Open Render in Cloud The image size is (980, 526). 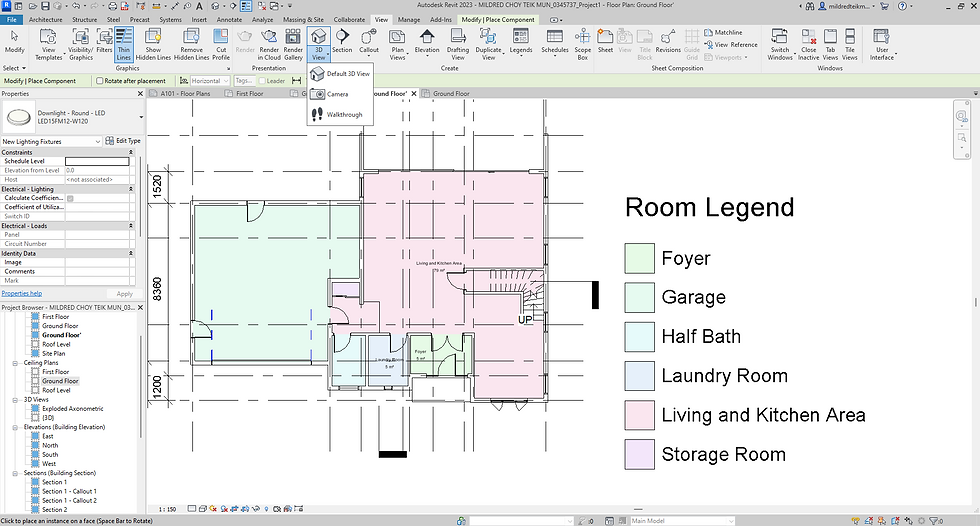[269, 44]
